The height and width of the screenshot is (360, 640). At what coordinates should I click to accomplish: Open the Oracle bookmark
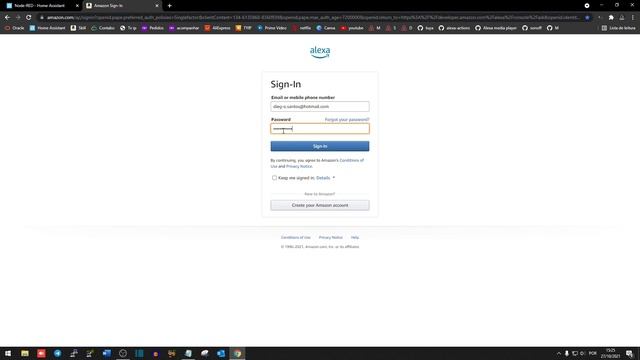[x=14, y=28]
